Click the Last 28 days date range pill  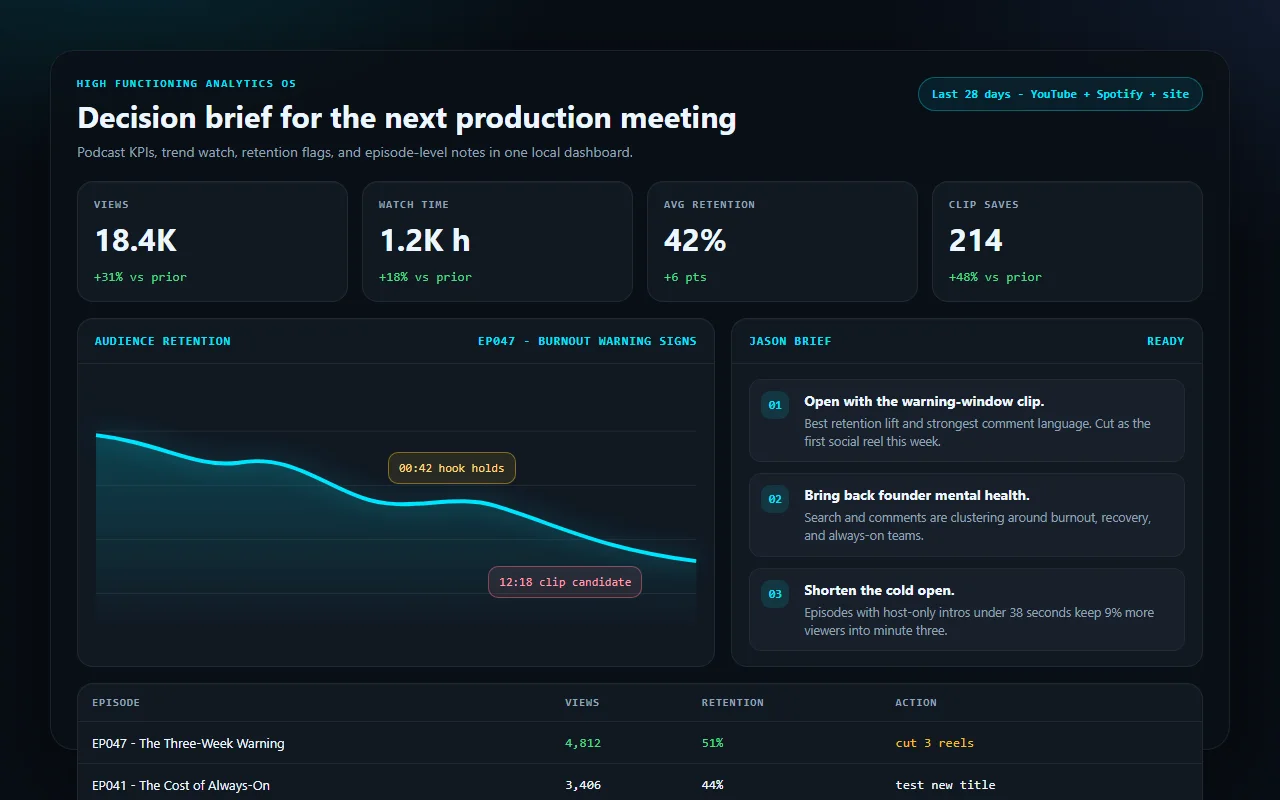pos(1060,94)
